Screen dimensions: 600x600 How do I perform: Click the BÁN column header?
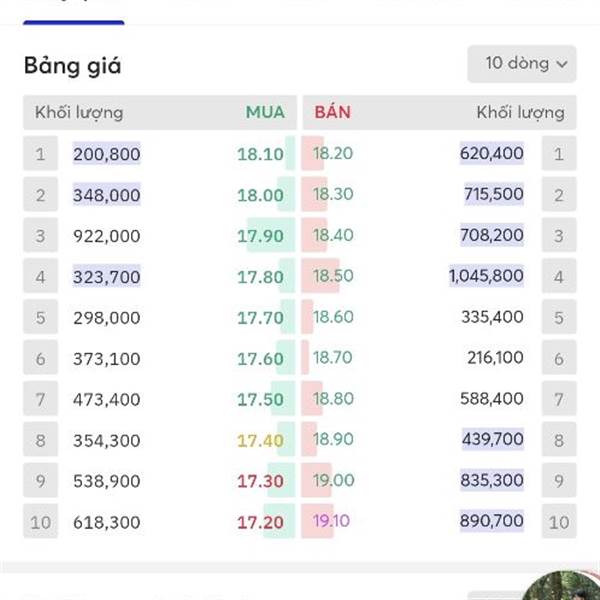pyautogui.click(x=333, y=112)
